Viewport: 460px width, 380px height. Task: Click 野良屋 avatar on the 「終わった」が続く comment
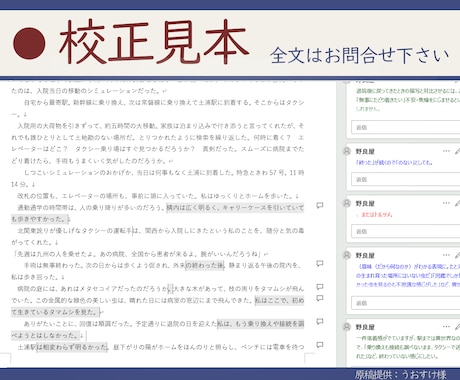tap(347, 151)
